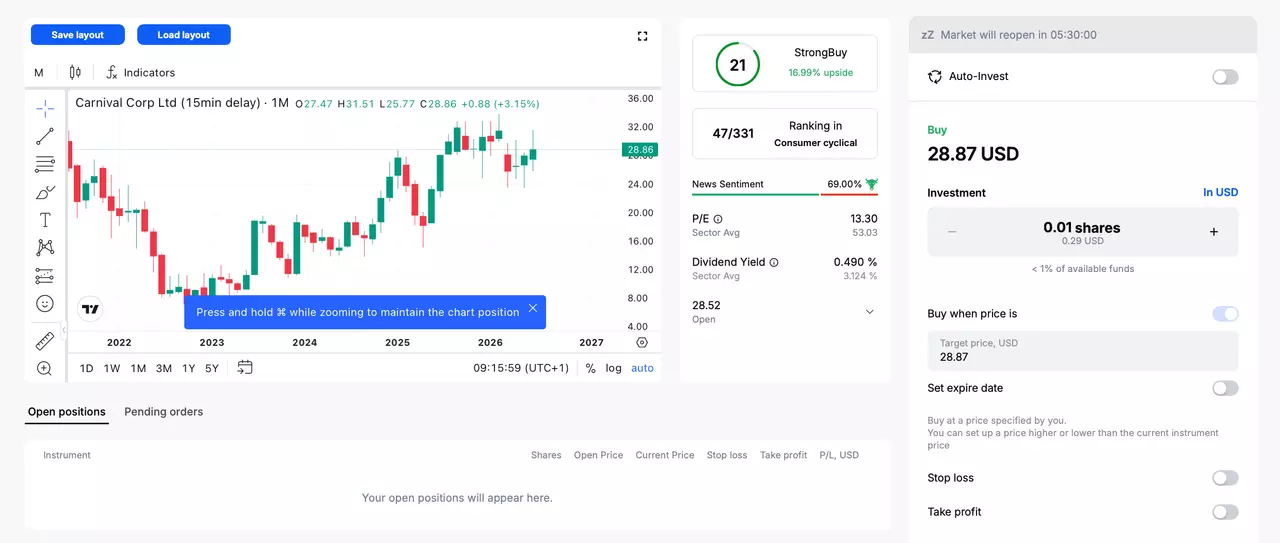This screenshot has height=543, width=1280.
Task: Disable the Buy when price is toggle
Action: (x=1225, y=314)
